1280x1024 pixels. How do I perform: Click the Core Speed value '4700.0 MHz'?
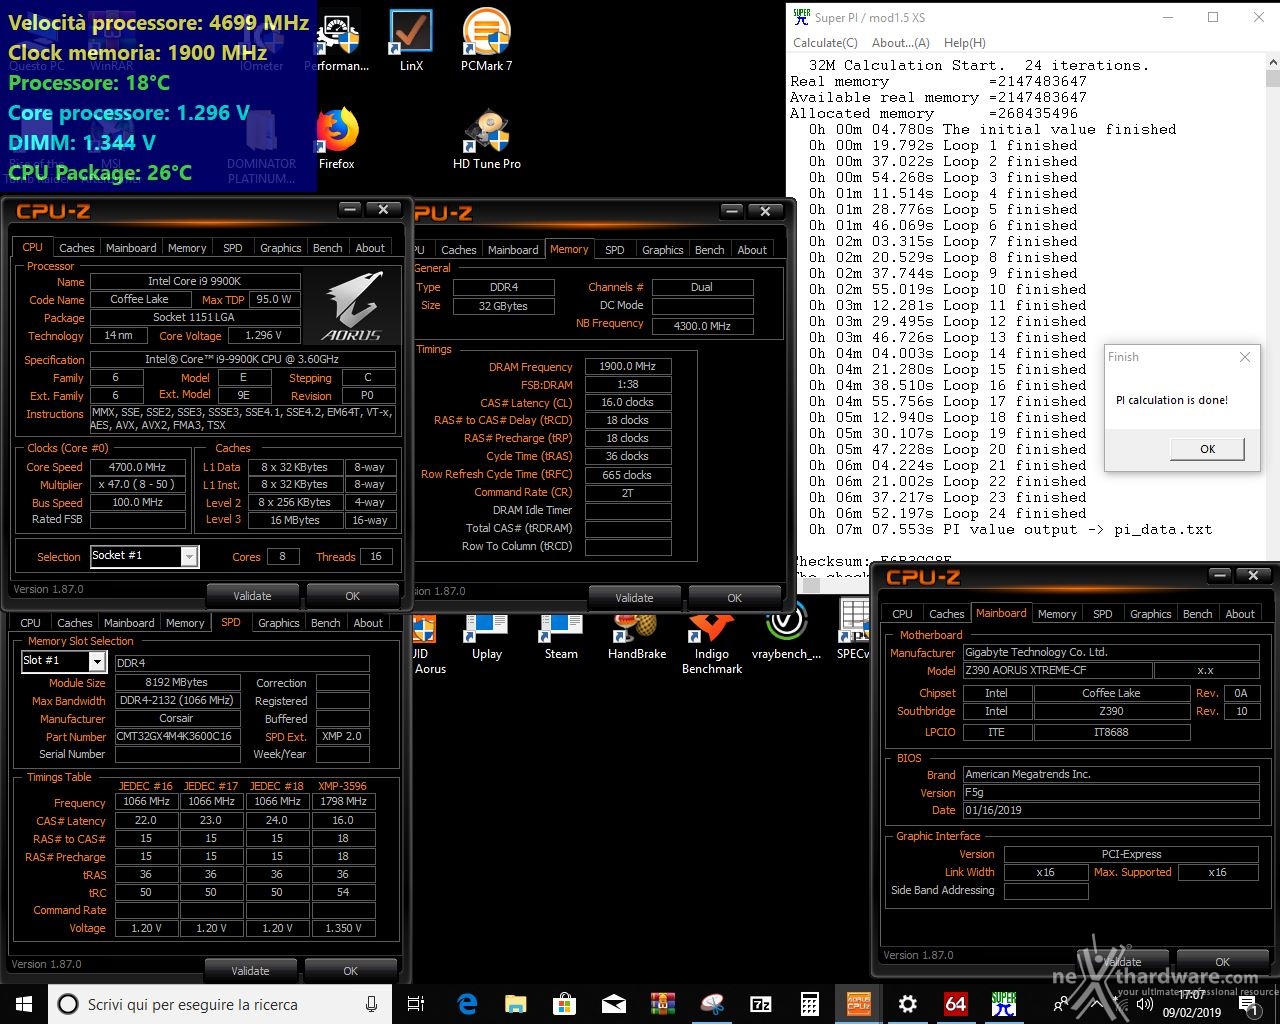[x=138, y=467]
